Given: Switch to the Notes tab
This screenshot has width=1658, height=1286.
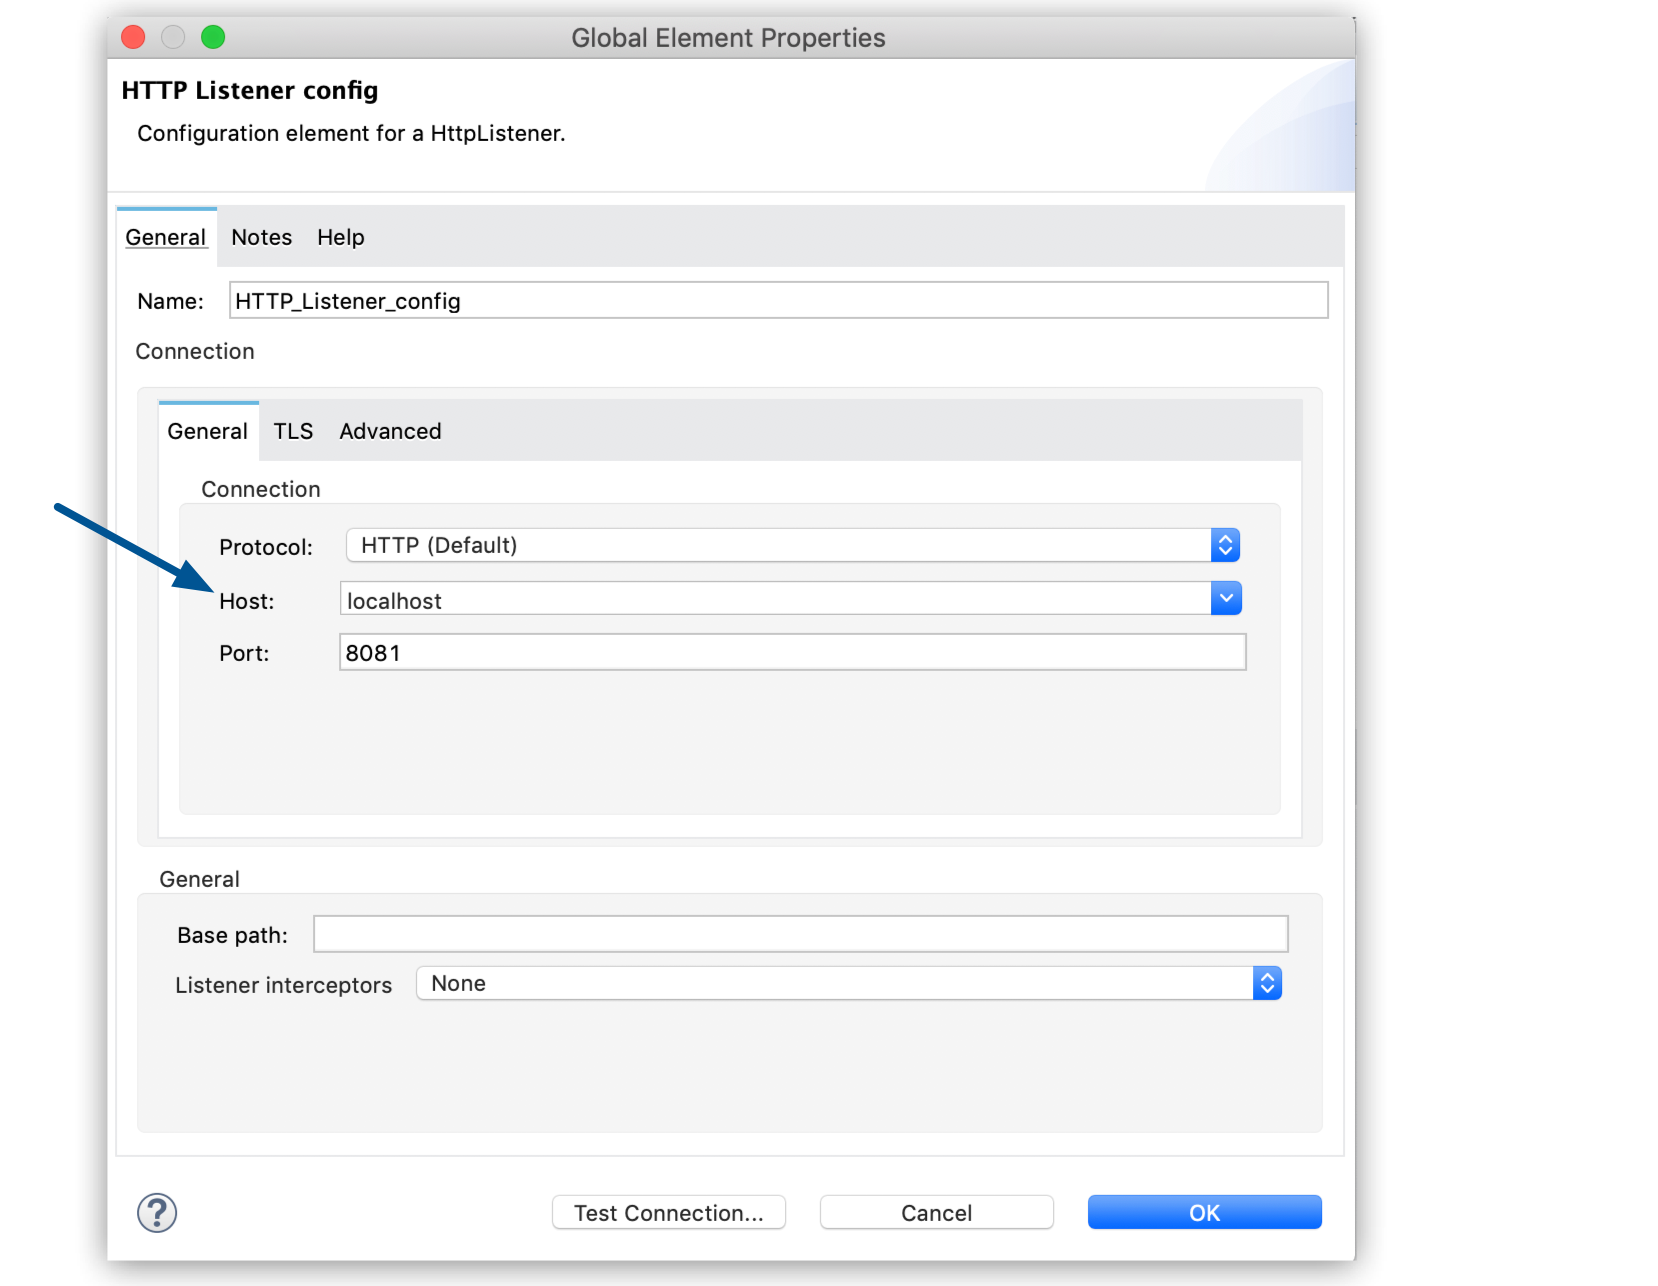Looking at the screenshot, I should [x=261, y=237].
